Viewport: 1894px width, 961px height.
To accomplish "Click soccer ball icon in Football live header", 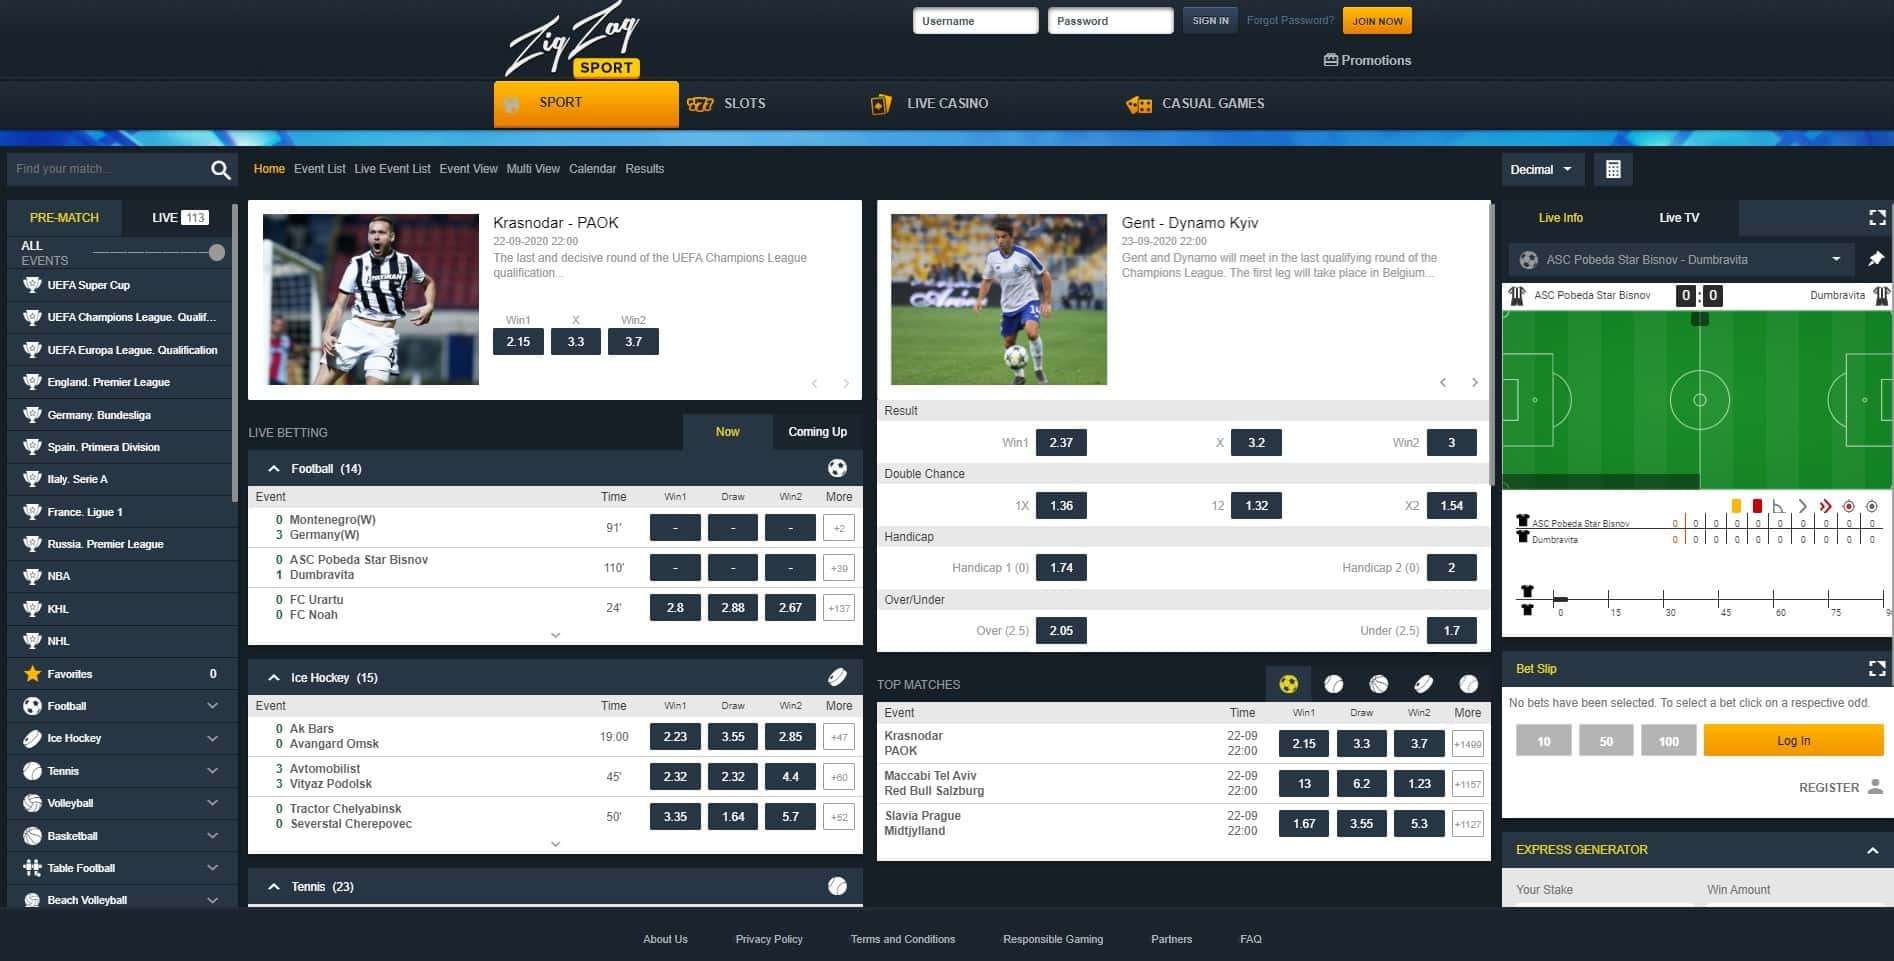I will point(838,468).
